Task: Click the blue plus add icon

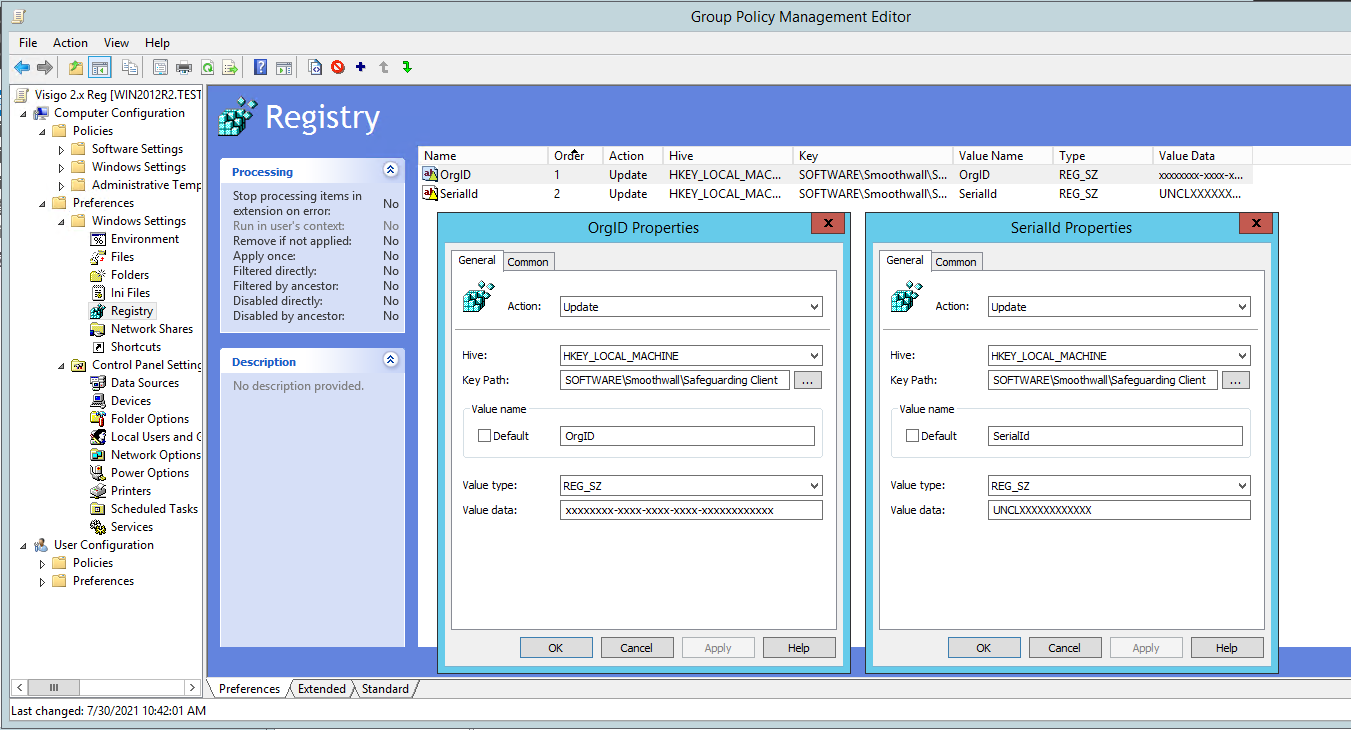Action: tap(360, 67)
